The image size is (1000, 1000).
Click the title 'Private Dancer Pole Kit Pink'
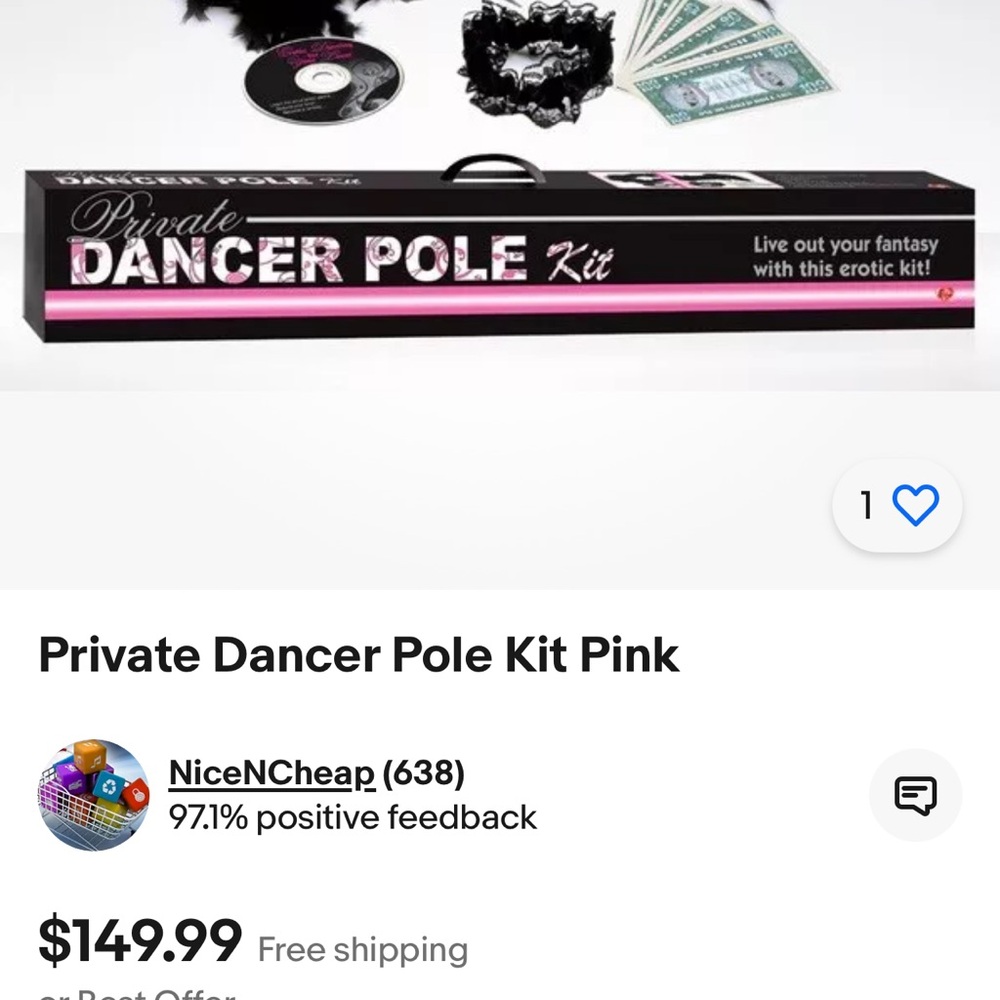pyautogui.click(x=358, y=655)
